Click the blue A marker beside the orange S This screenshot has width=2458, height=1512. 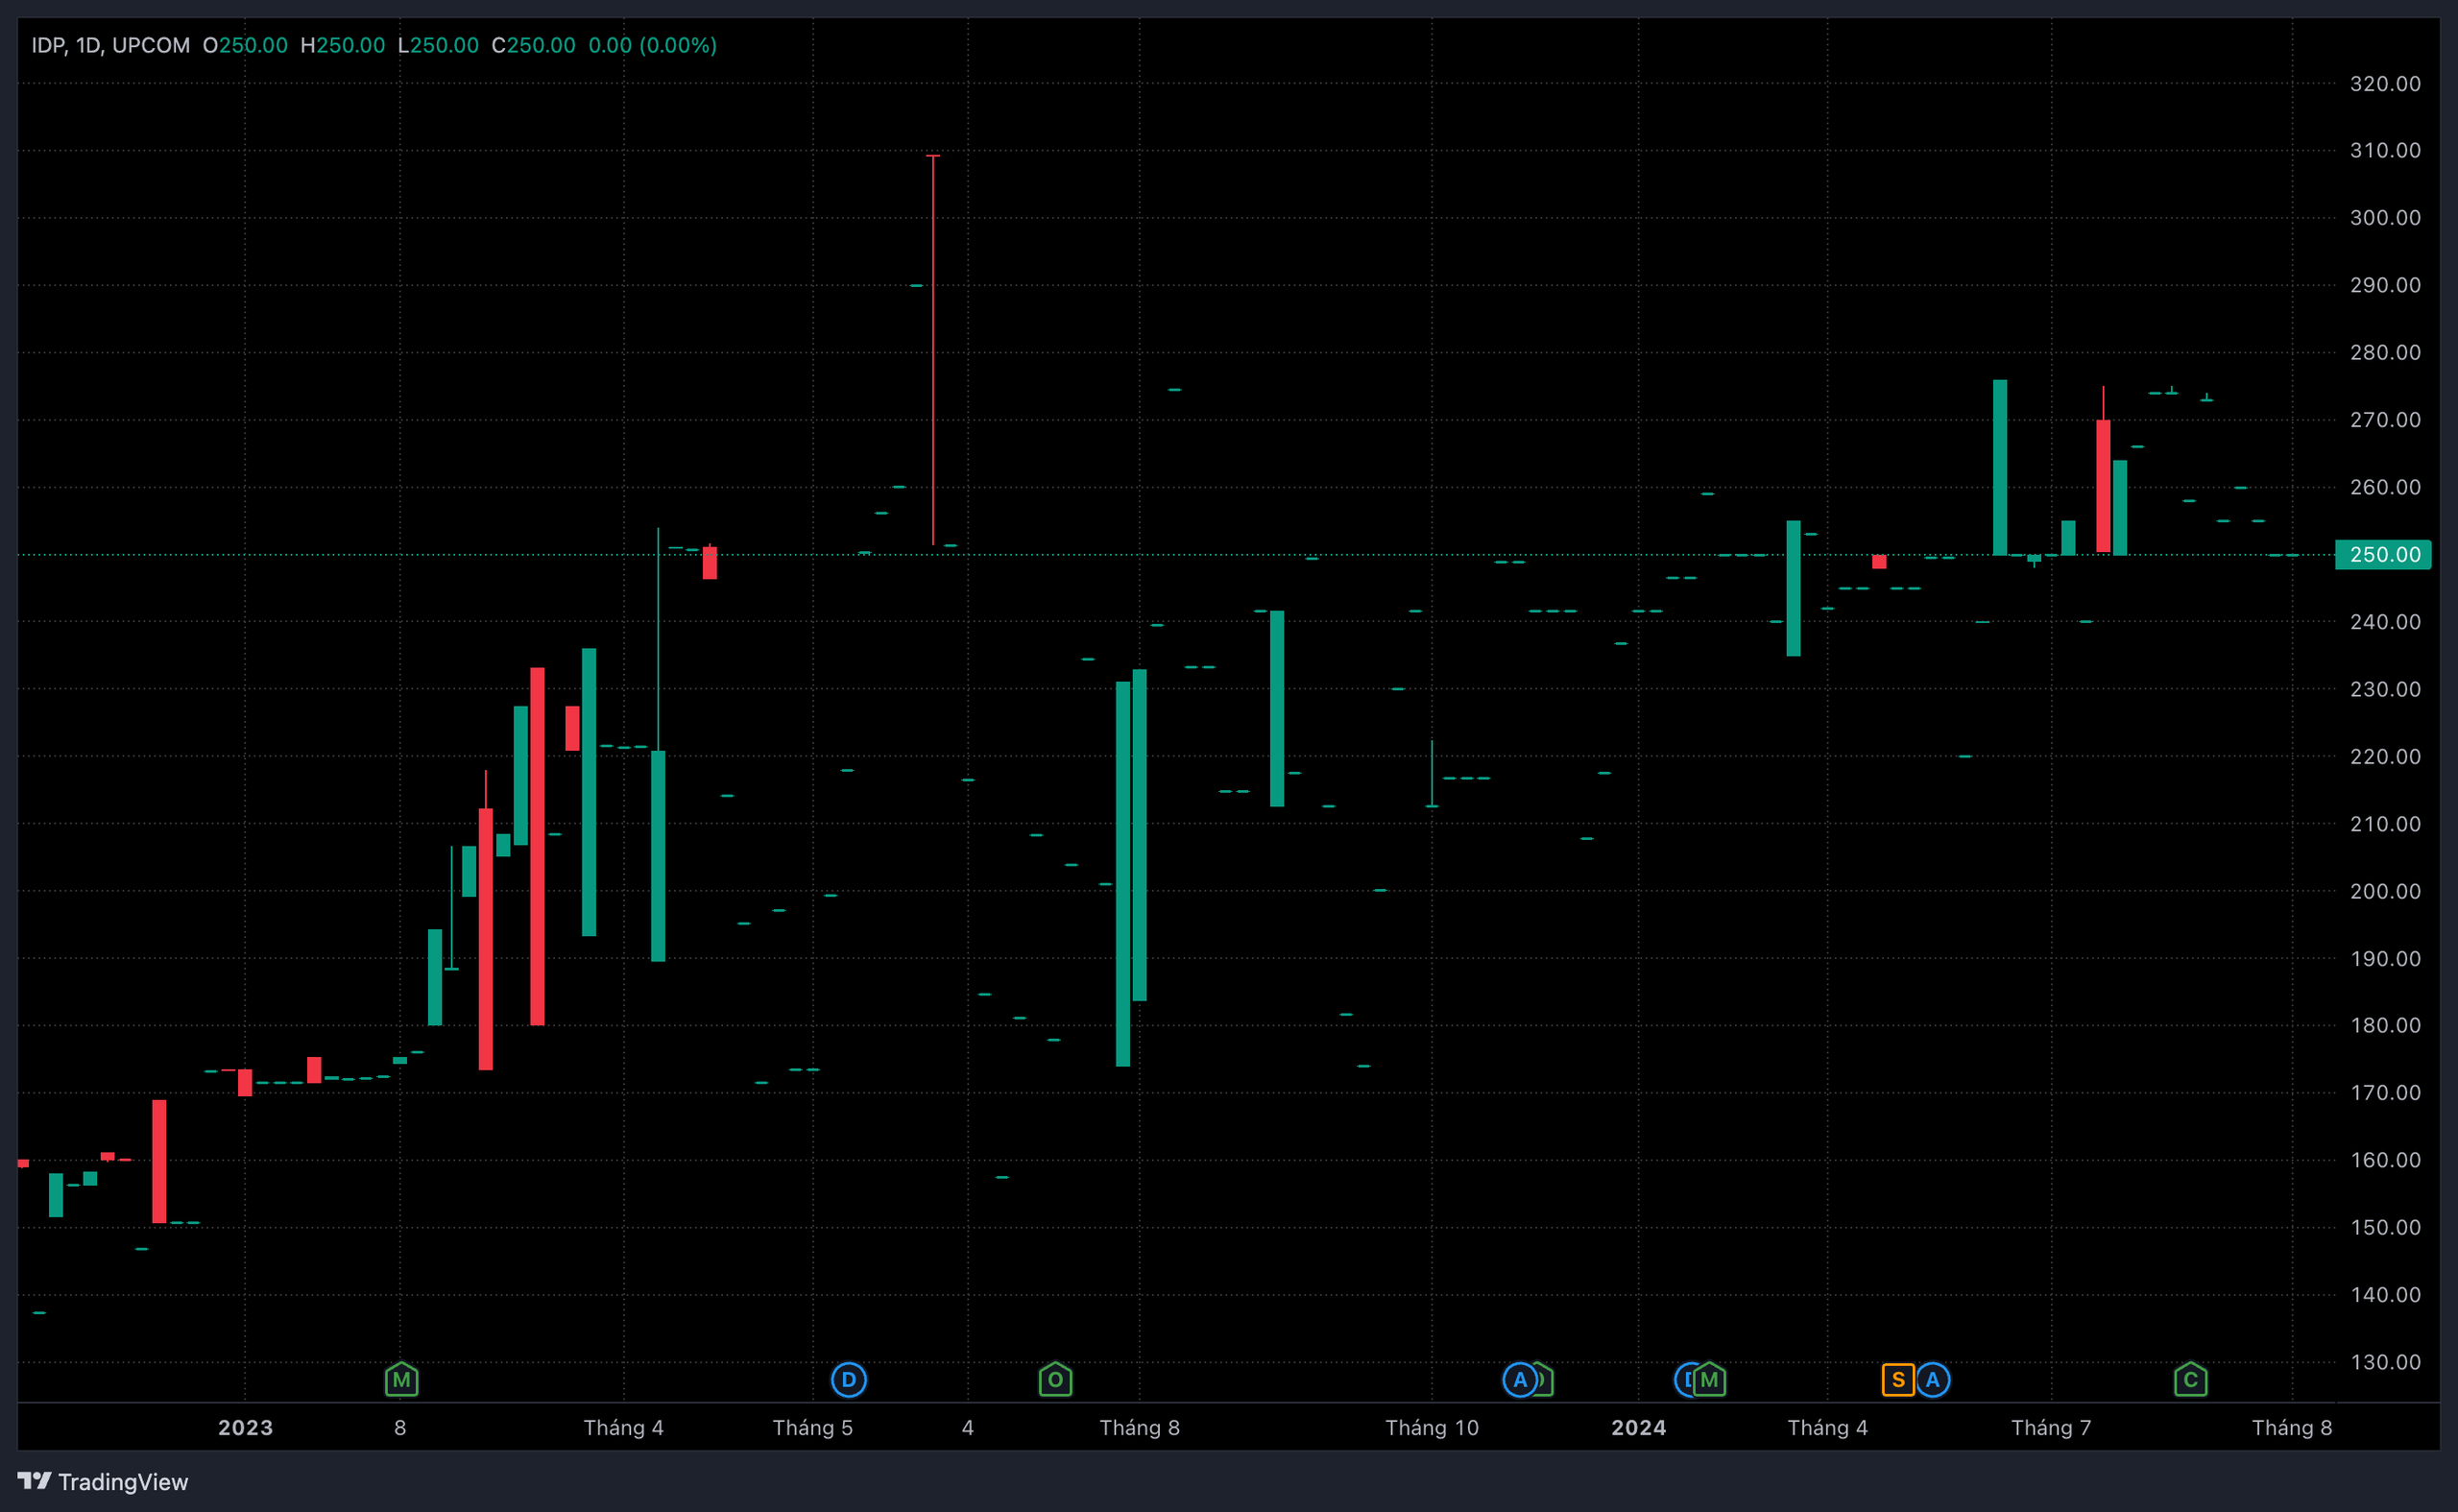point(1932,1380)
